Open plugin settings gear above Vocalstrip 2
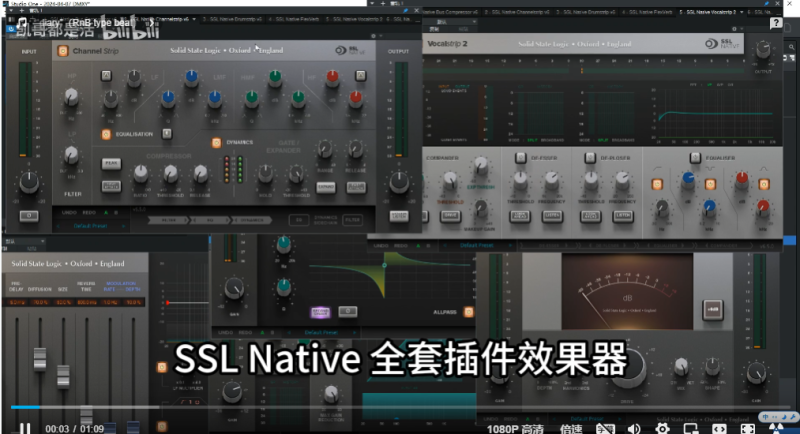The image size is (800, 434). (x=734, y=29)
